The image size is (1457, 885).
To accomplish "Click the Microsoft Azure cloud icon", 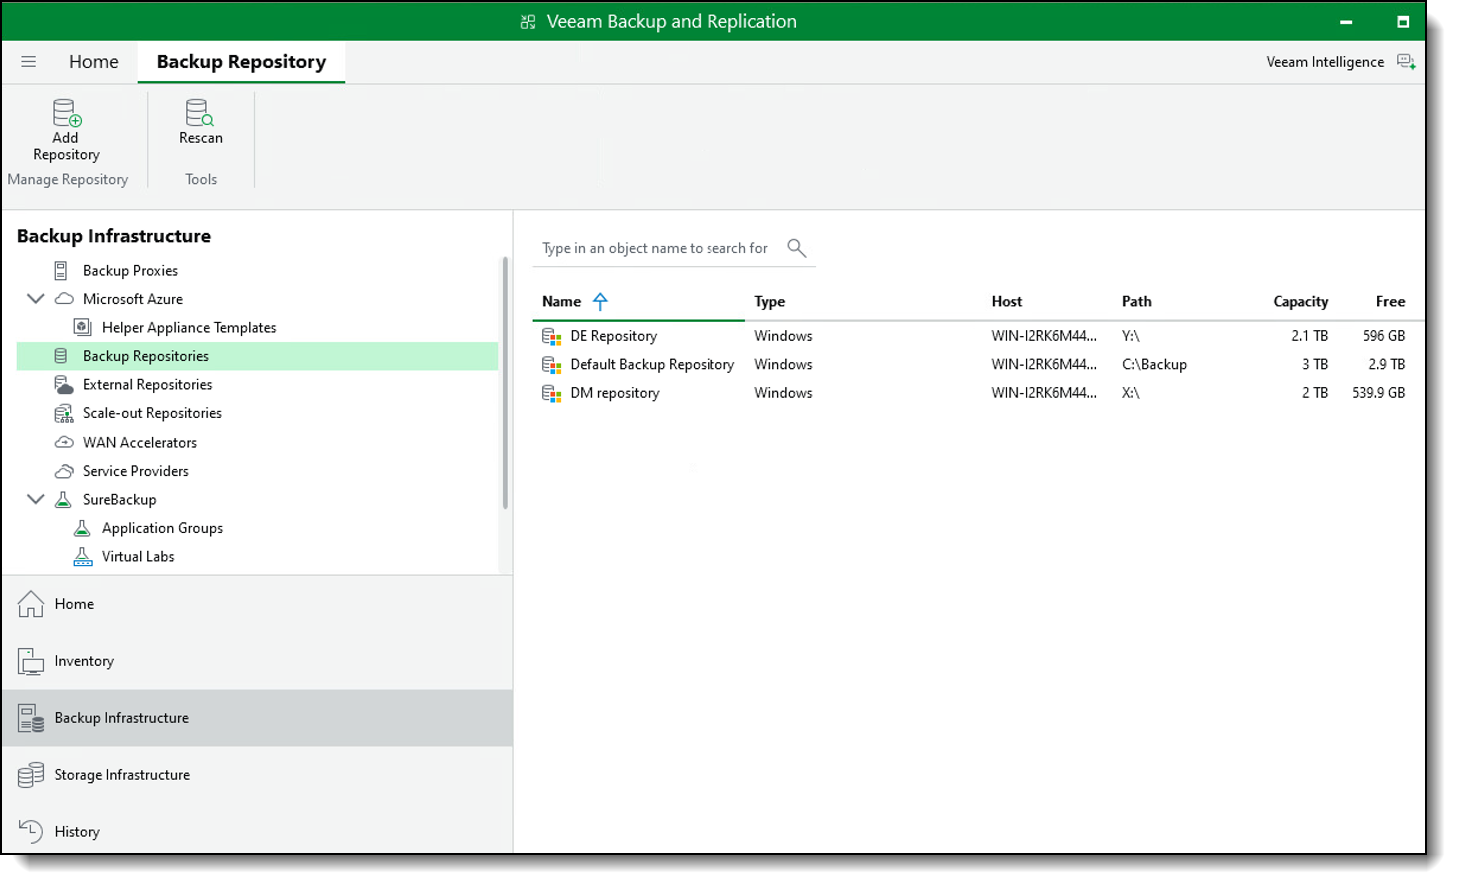I will [64, 299].
